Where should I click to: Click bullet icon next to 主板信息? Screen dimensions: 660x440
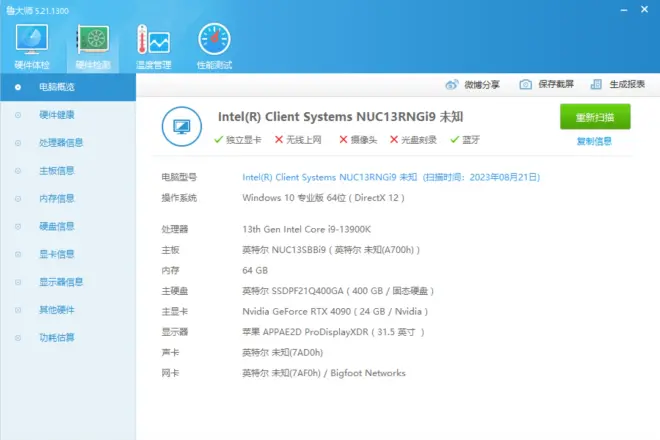point(18,171)
